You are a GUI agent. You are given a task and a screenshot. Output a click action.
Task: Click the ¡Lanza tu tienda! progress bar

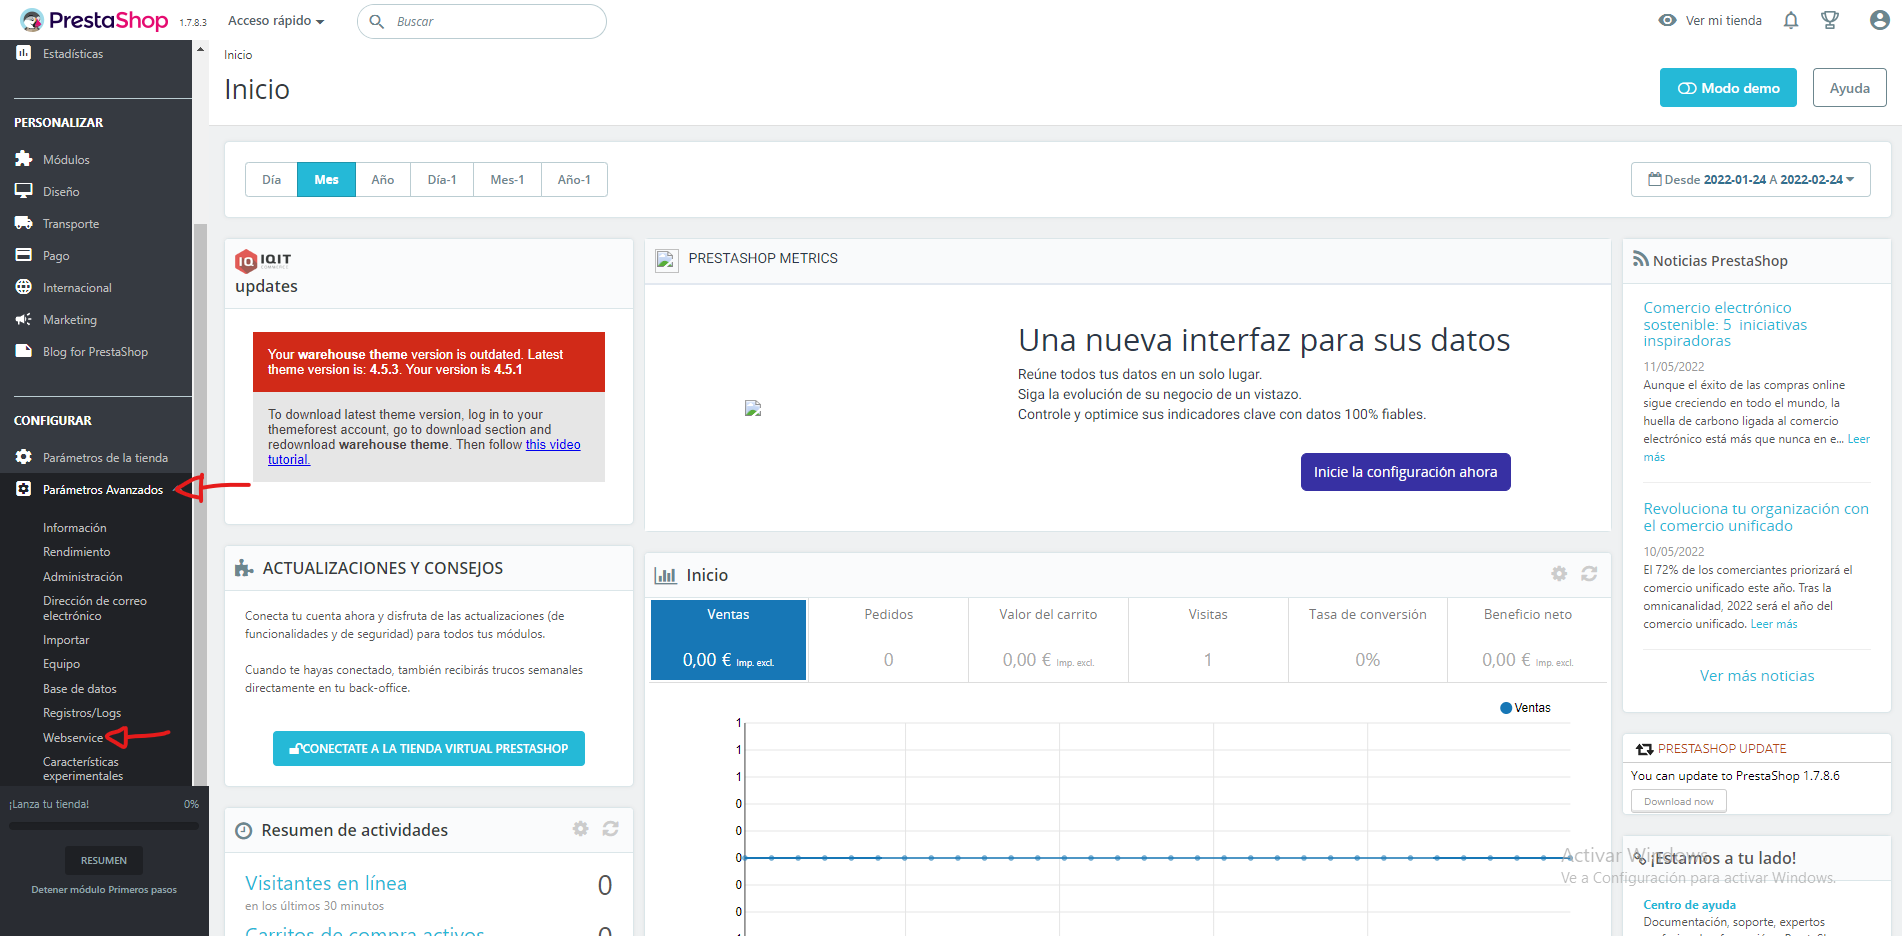pos(104,826)
